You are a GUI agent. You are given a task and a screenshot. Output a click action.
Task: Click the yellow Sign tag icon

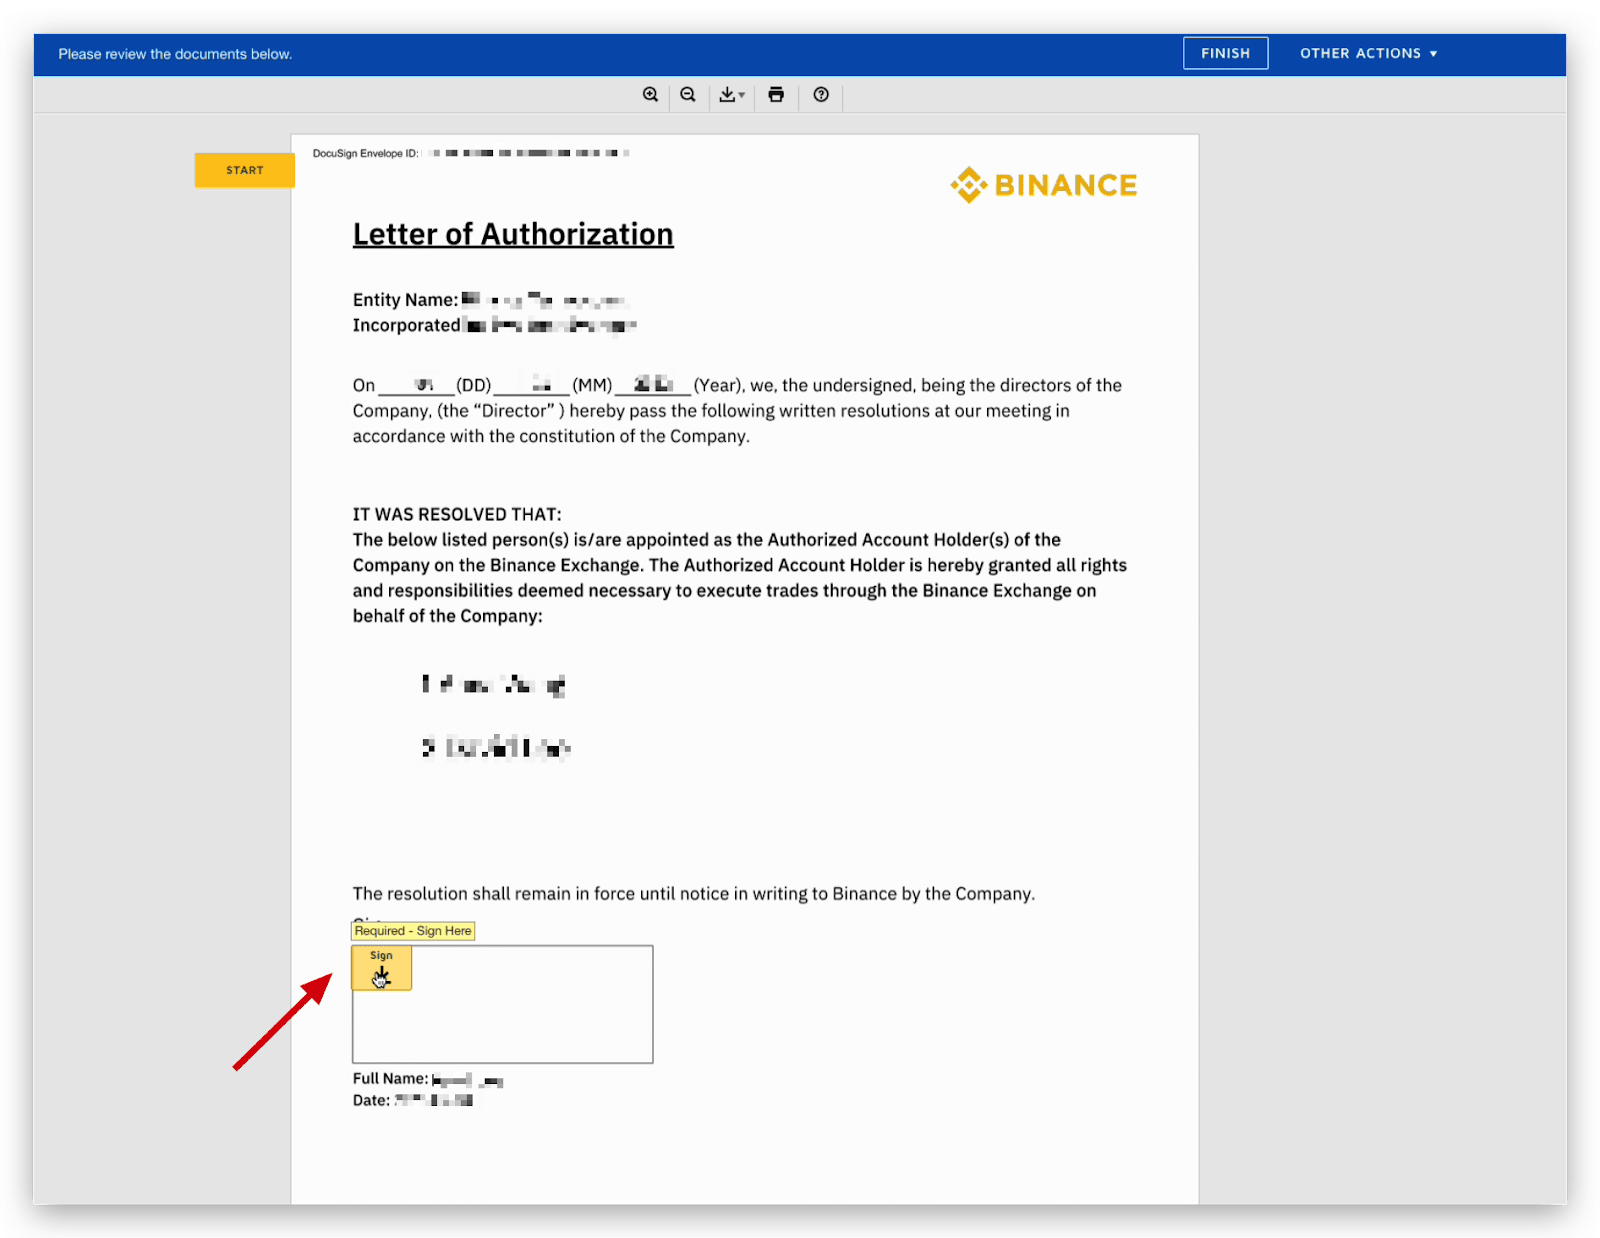[381, 968]
